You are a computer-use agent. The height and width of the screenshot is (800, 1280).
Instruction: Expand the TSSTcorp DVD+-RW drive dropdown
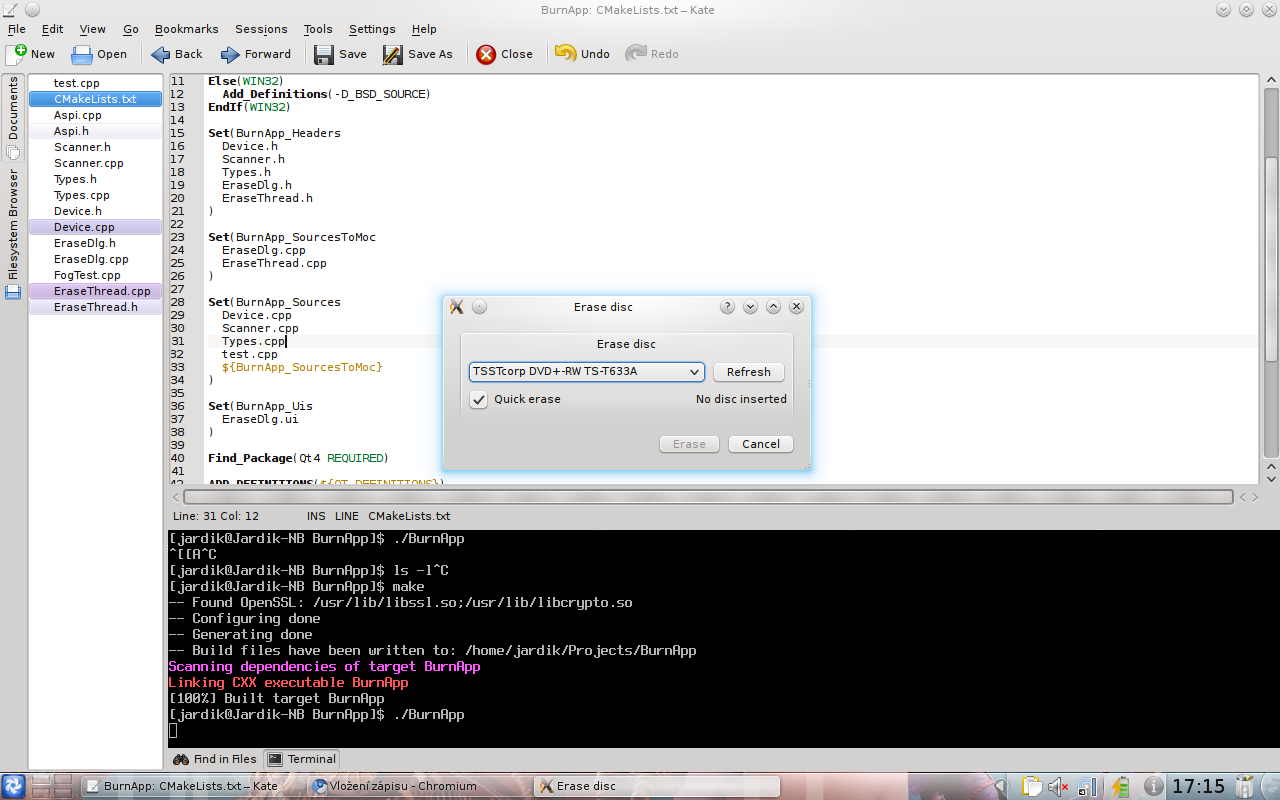[x=587, y=372]
